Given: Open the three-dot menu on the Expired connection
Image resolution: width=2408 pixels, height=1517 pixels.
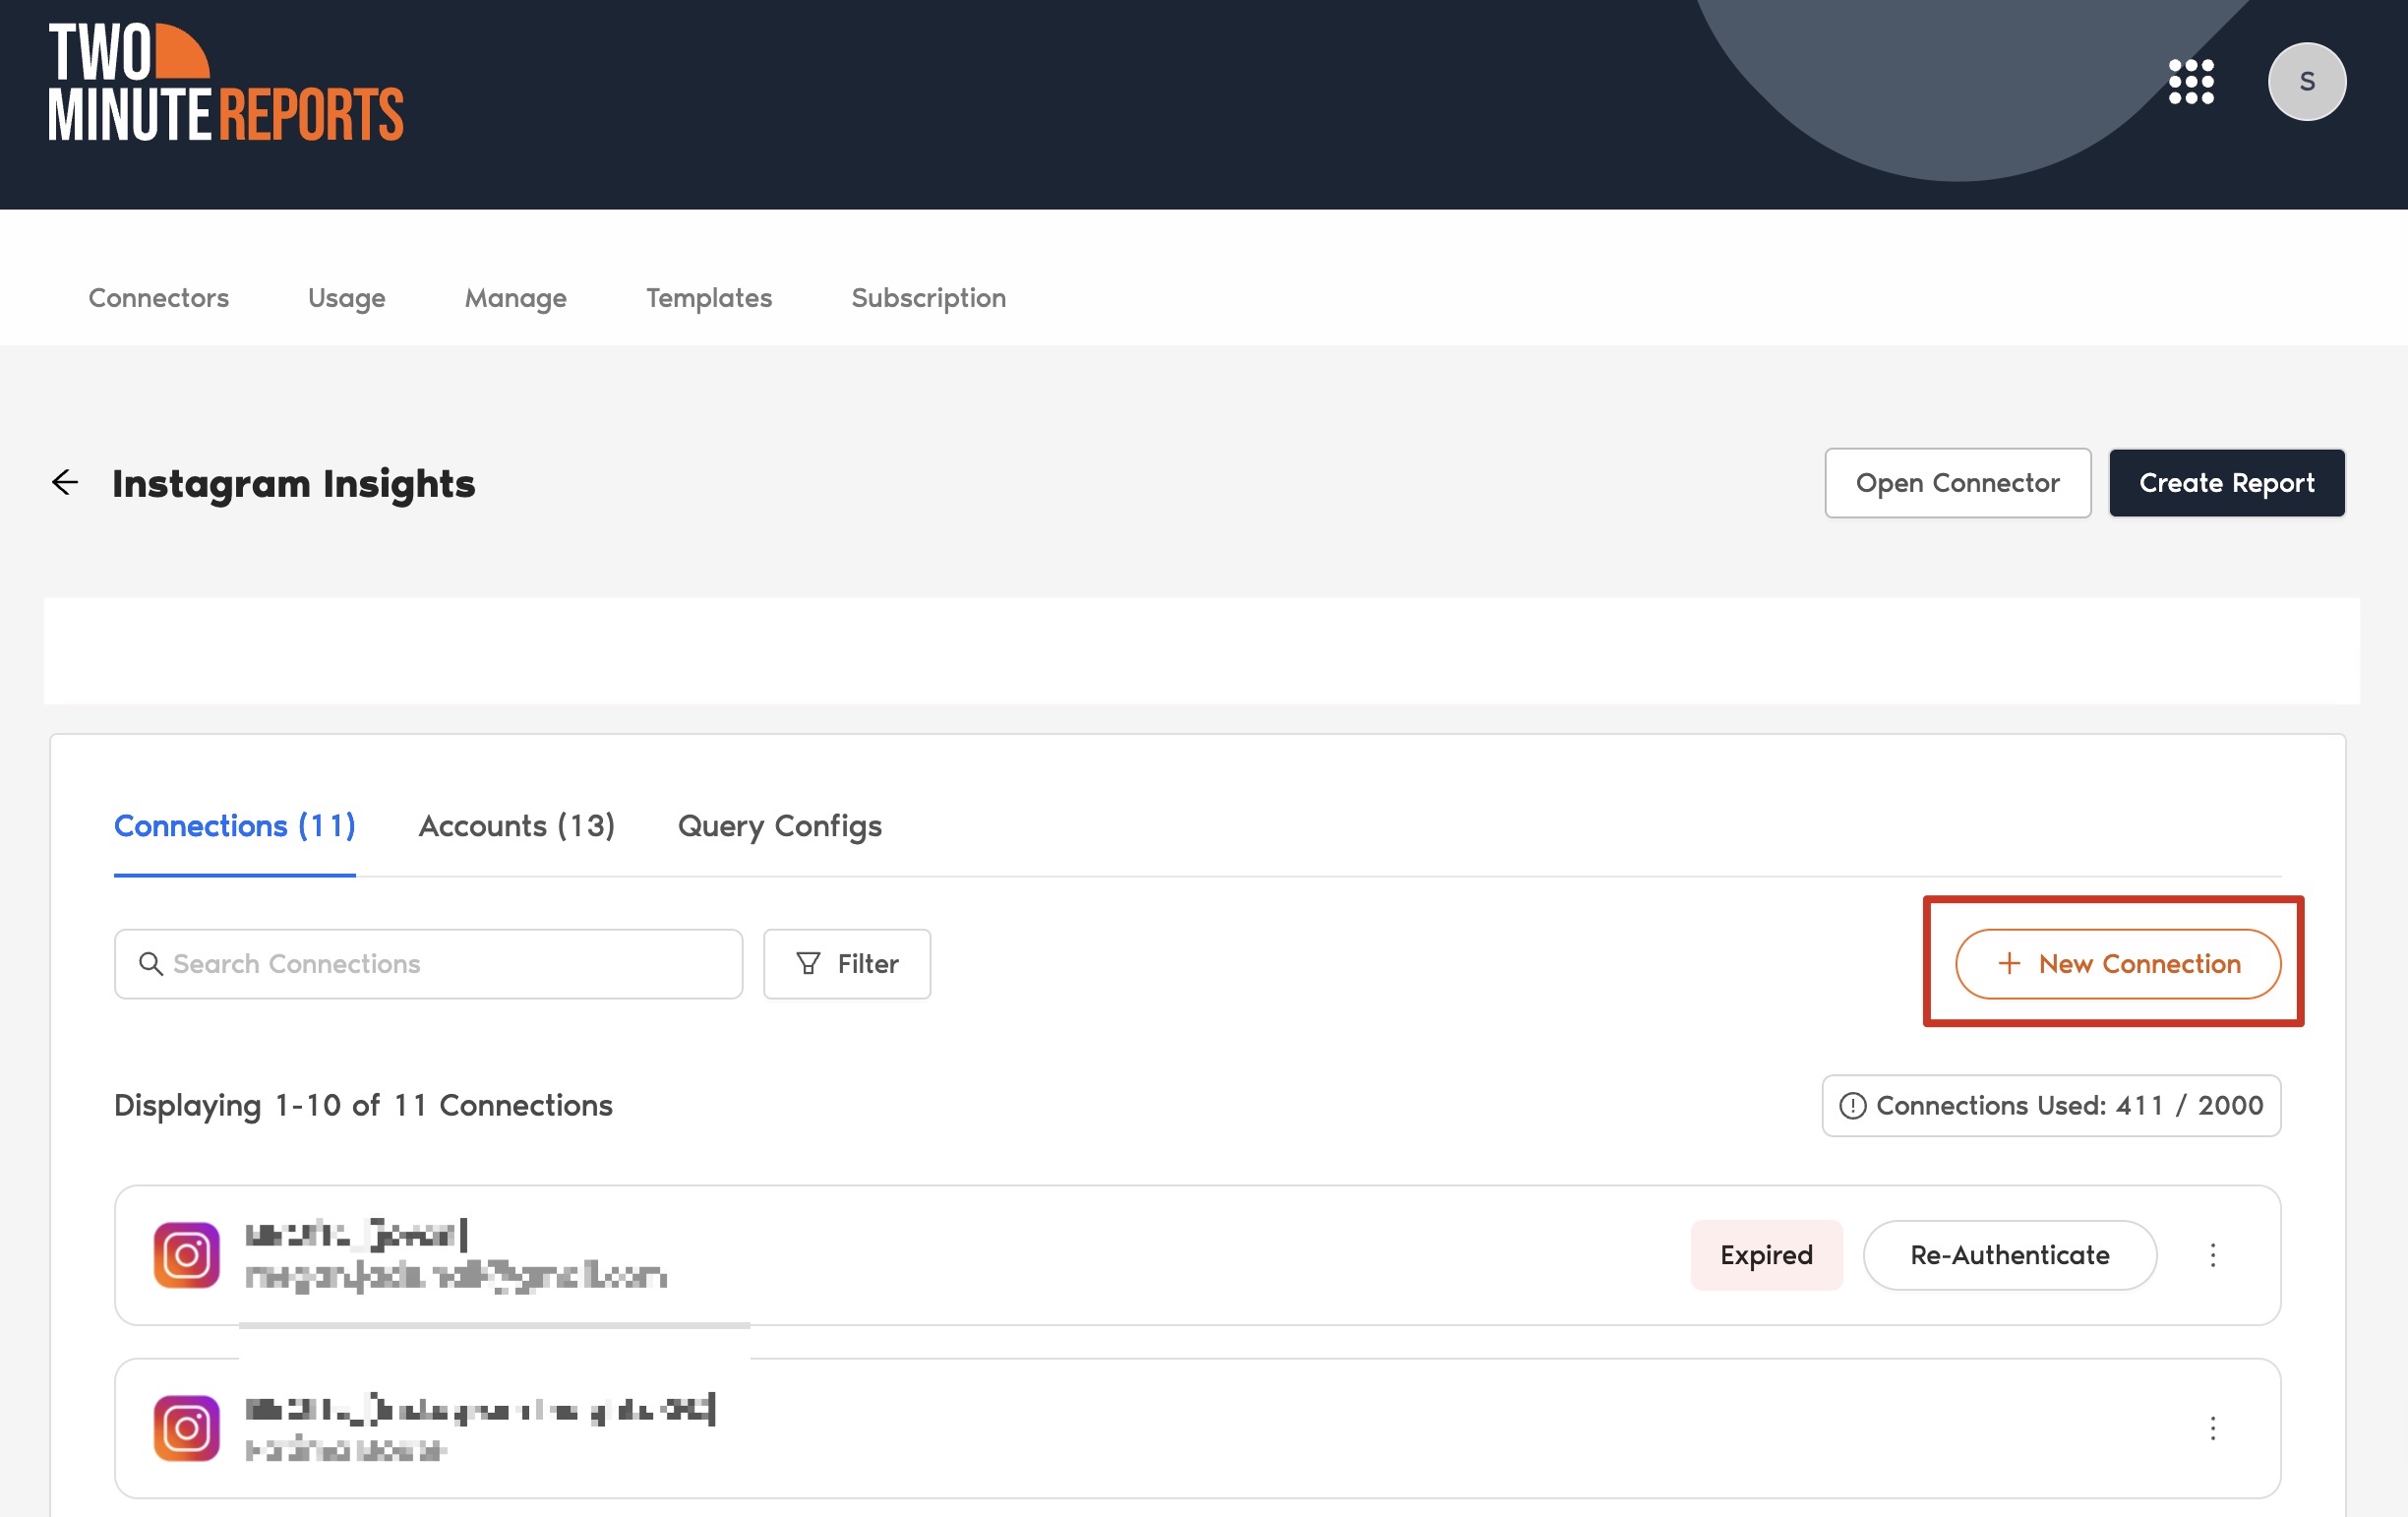Looking at the screenshot, I should click(x=2212, y=1255).
